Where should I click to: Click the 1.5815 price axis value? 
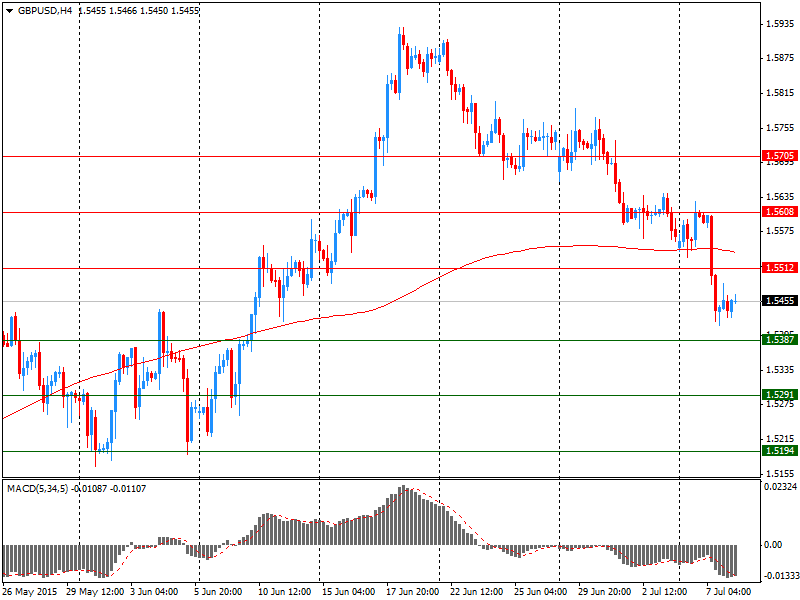coord(781,93)
